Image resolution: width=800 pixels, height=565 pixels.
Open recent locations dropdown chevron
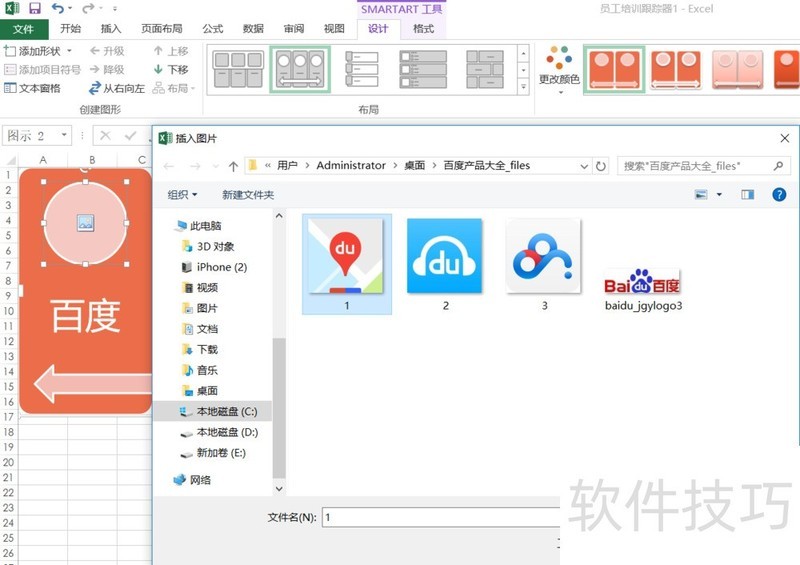pyautogui.click(x=216, y=166)
